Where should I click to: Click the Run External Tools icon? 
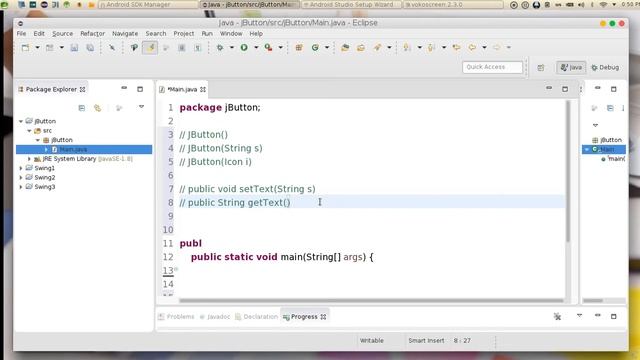(269, 48)
